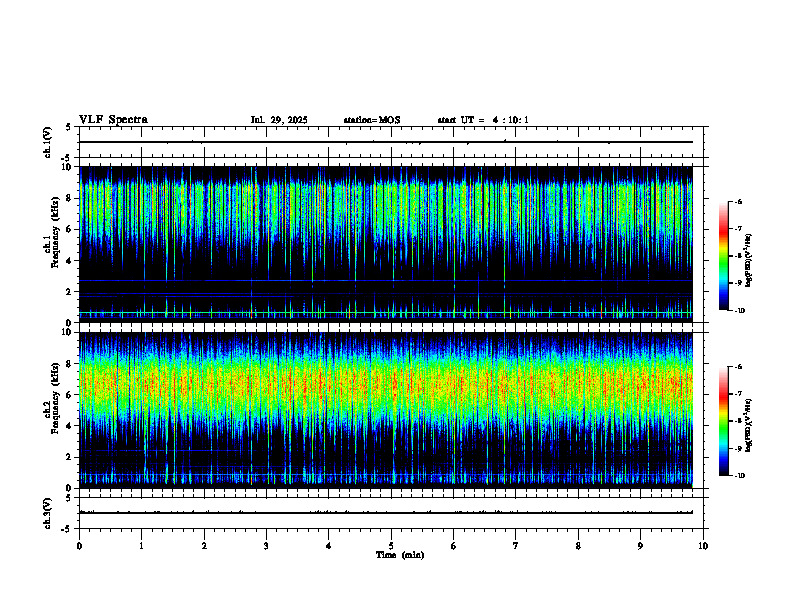The image size is (792, 612).
Task: Select the ch.2 "Frequency (kHz)" axis label
Action: pos(55,398)
